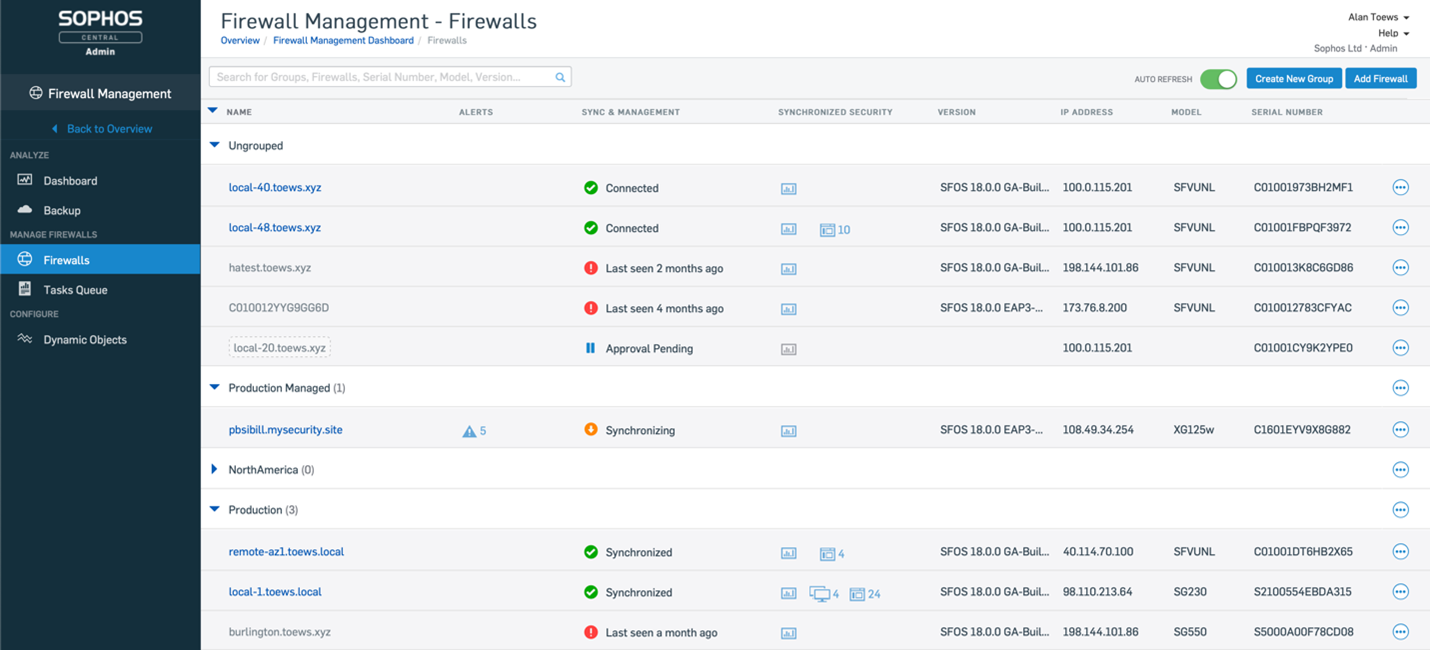This screenshot has width=1430, height=650.
Task: Expand the NorthAmerica group
Action: pos(215,470)
